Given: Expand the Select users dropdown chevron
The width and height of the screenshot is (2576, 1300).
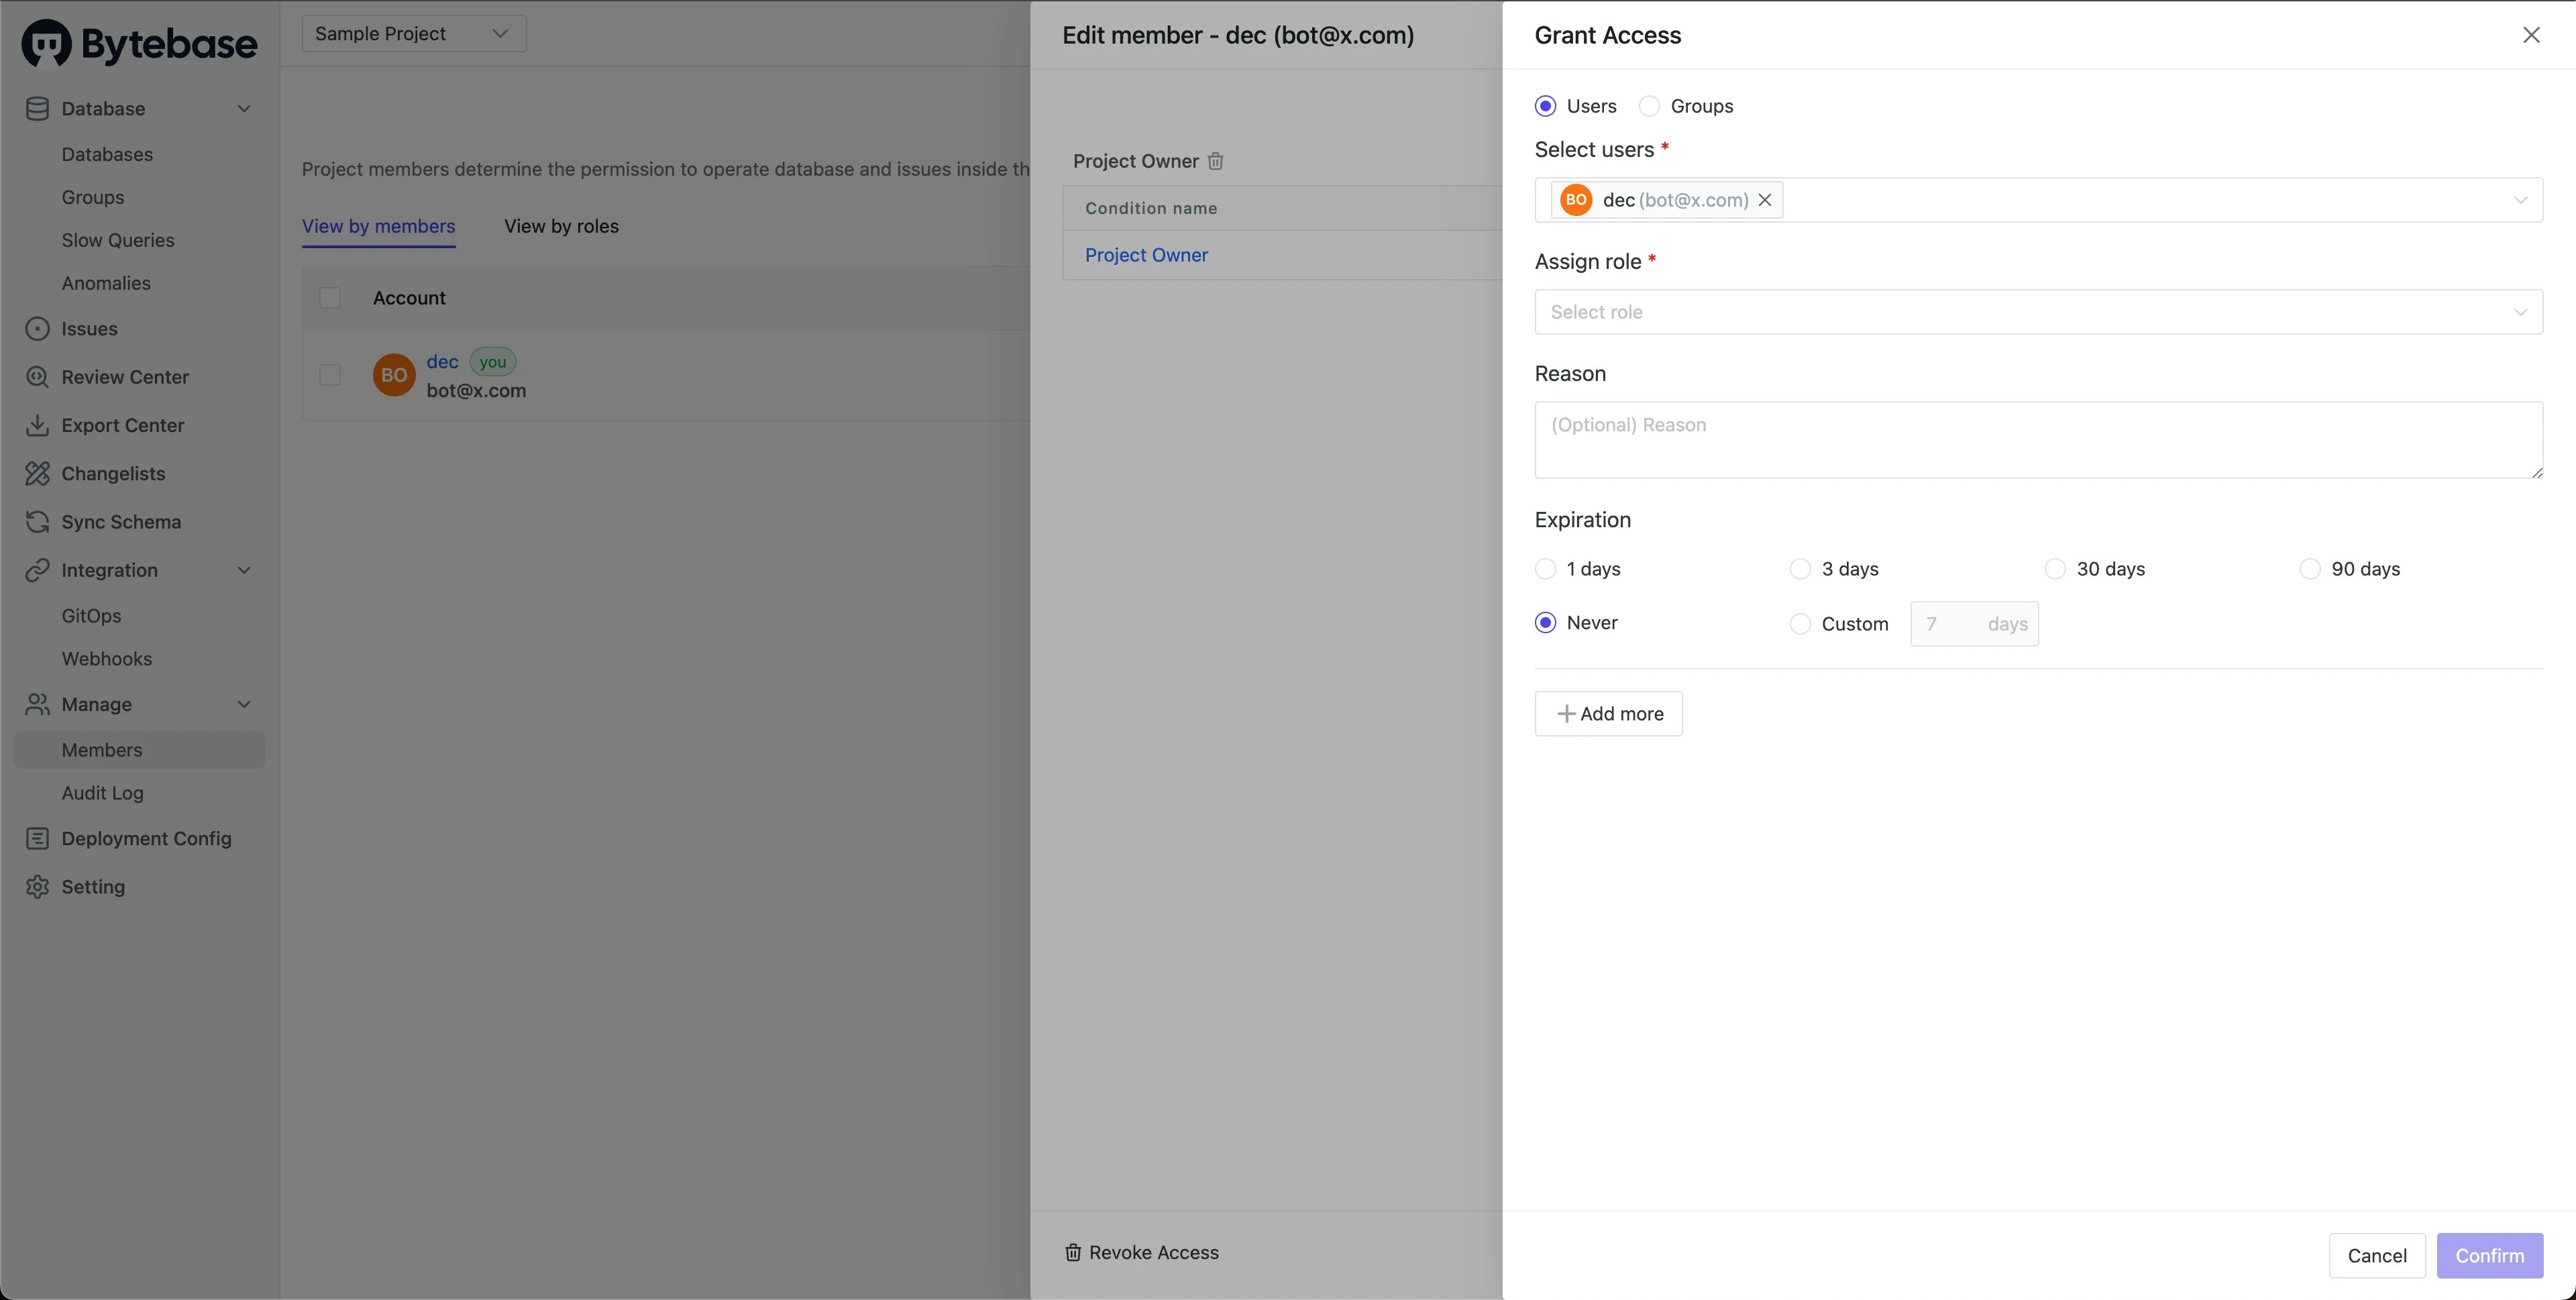Looking at the screenshot, I should coord(2520,200).
